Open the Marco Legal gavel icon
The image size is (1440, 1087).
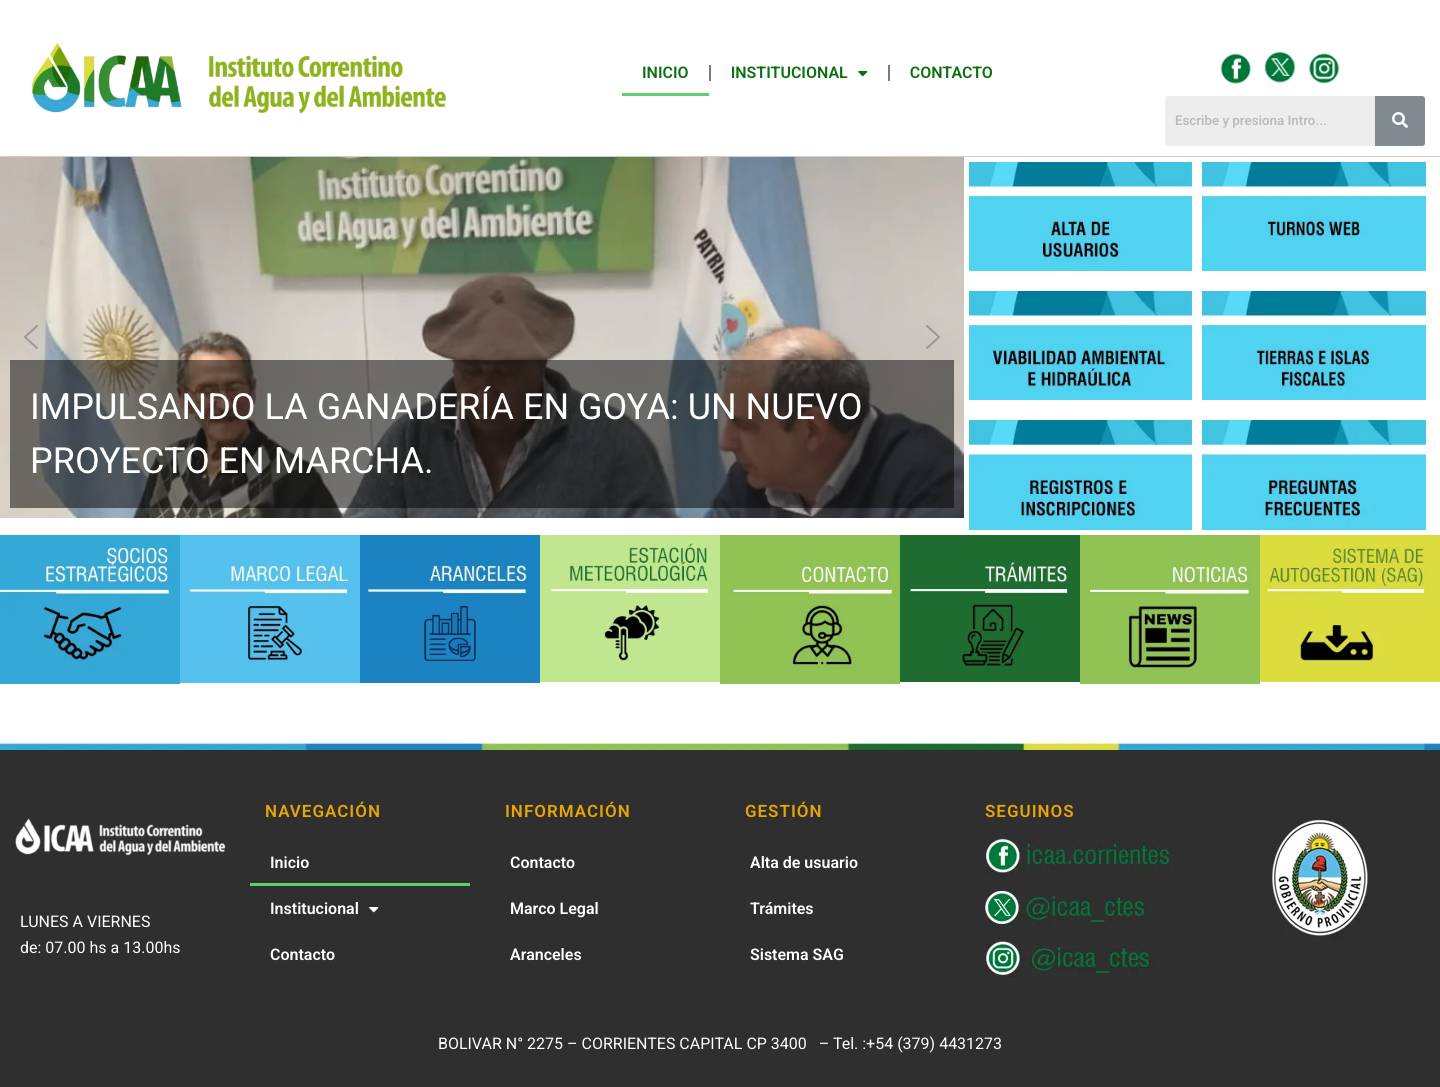(270, 634)
